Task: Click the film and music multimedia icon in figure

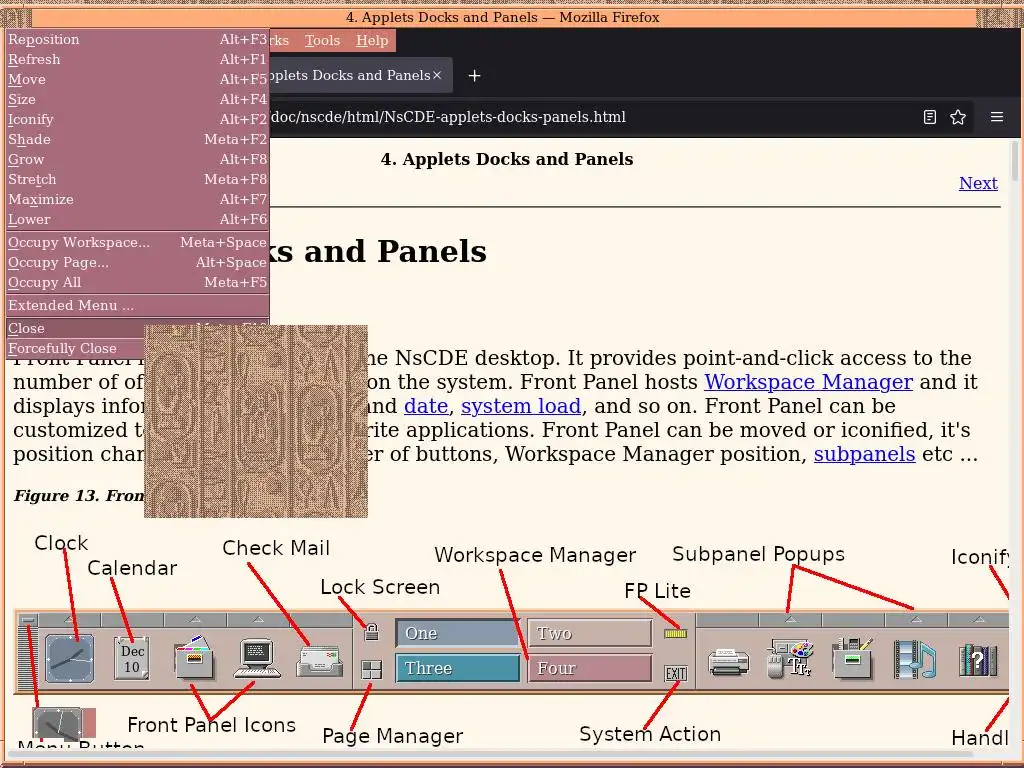Action: point(914,659)
